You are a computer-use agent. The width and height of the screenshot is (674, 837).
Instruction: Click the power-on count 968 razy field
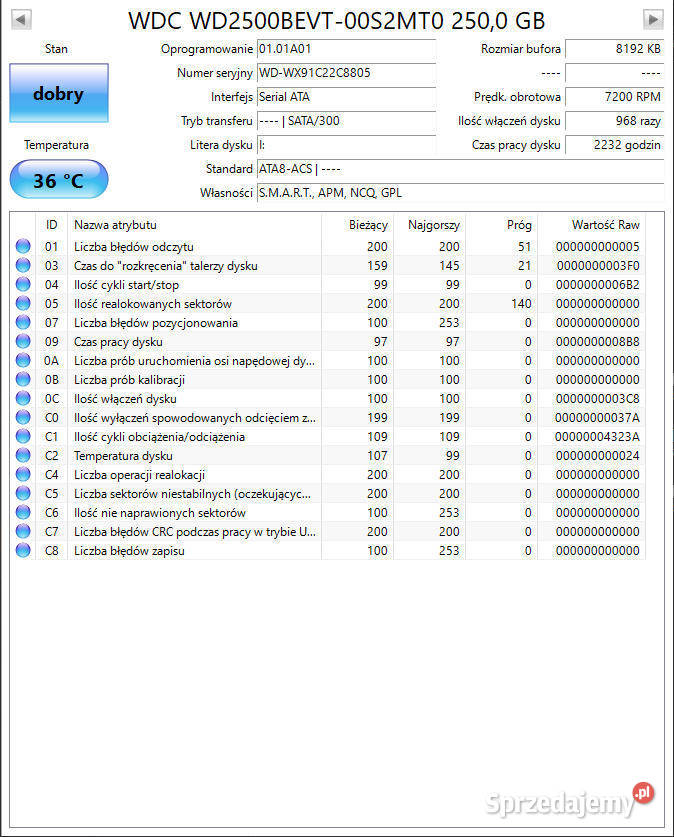614,121
